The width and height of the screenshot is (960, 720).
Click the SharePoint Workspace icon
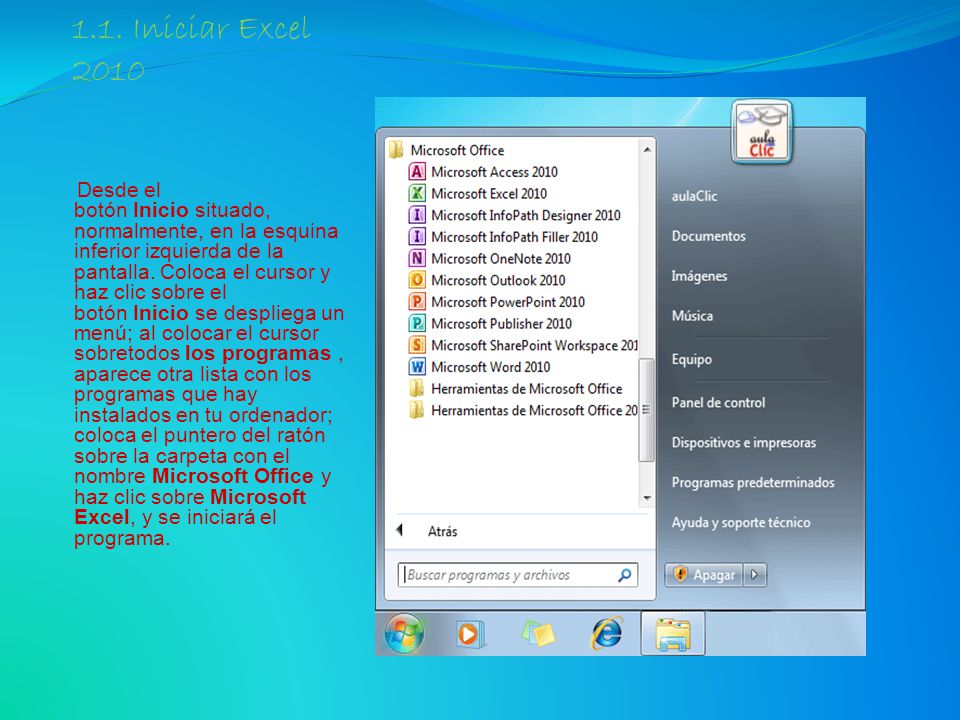click(417, 345)
